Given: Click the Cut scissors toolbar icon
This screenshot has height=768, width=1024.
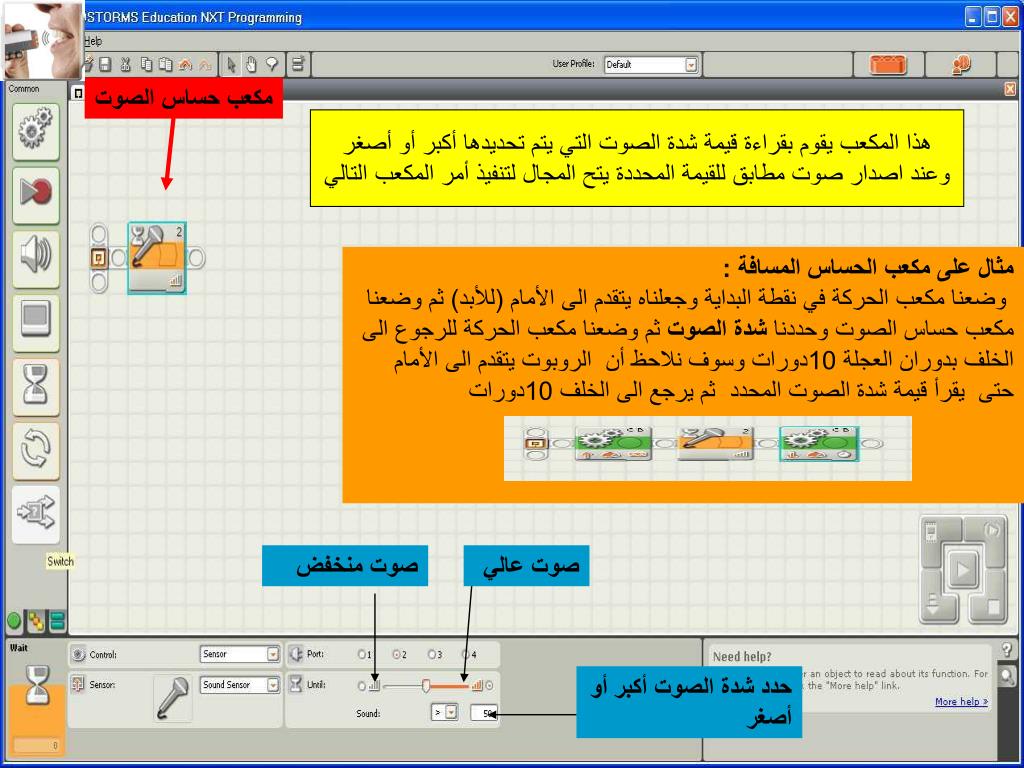Looking at the screenshot, I should 126,64.
